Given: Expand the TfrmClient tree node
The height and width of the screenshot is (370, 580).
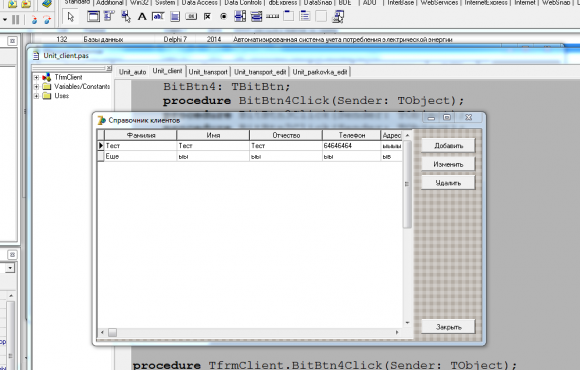Looking at the screenshot, I should pos(36,77).
